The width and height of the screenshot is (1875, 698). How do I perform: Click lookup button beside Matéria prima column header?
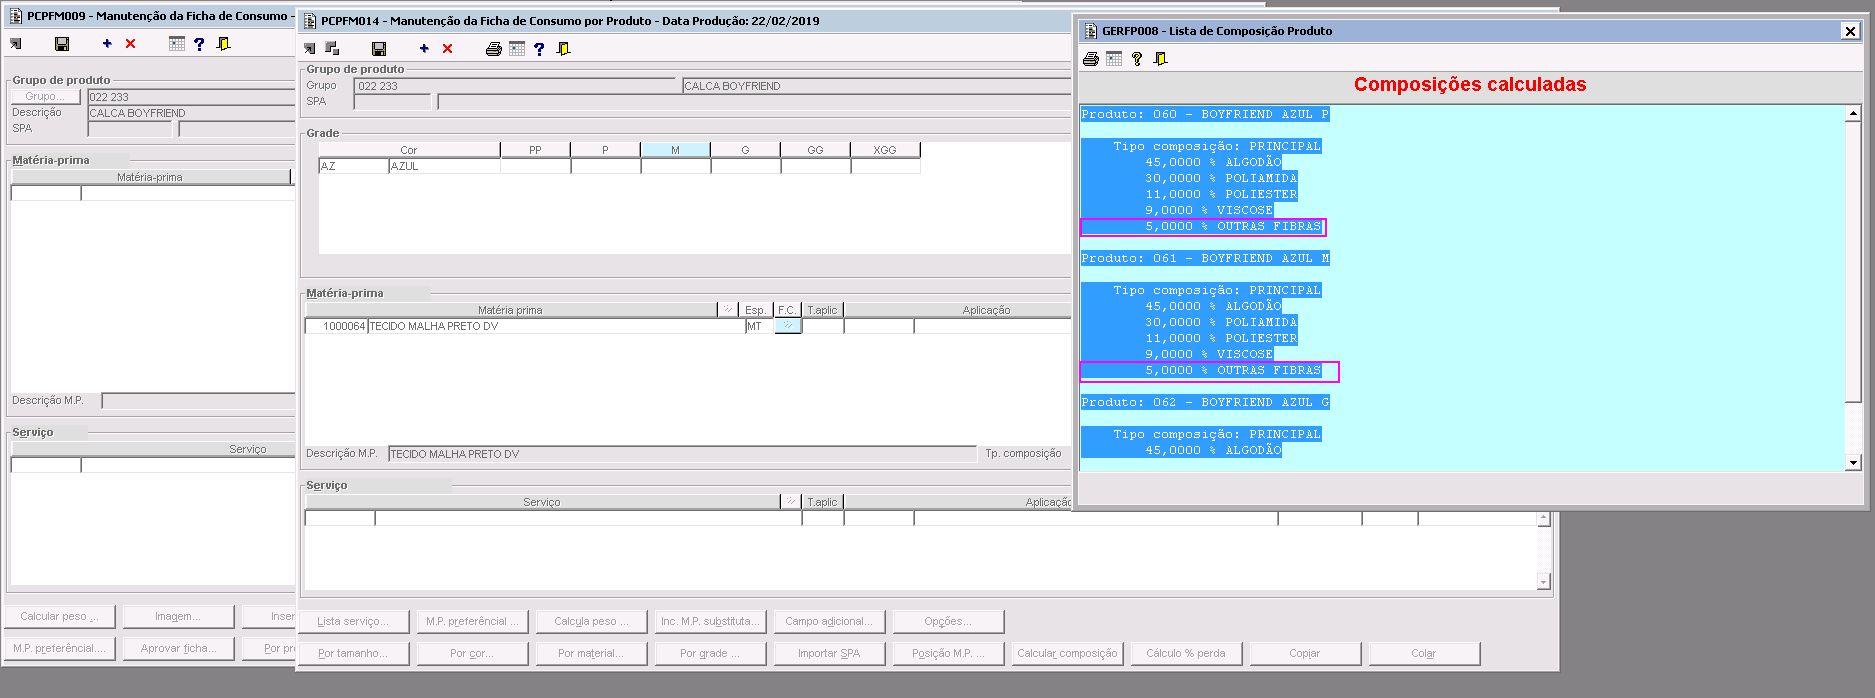tap(728, 310)
